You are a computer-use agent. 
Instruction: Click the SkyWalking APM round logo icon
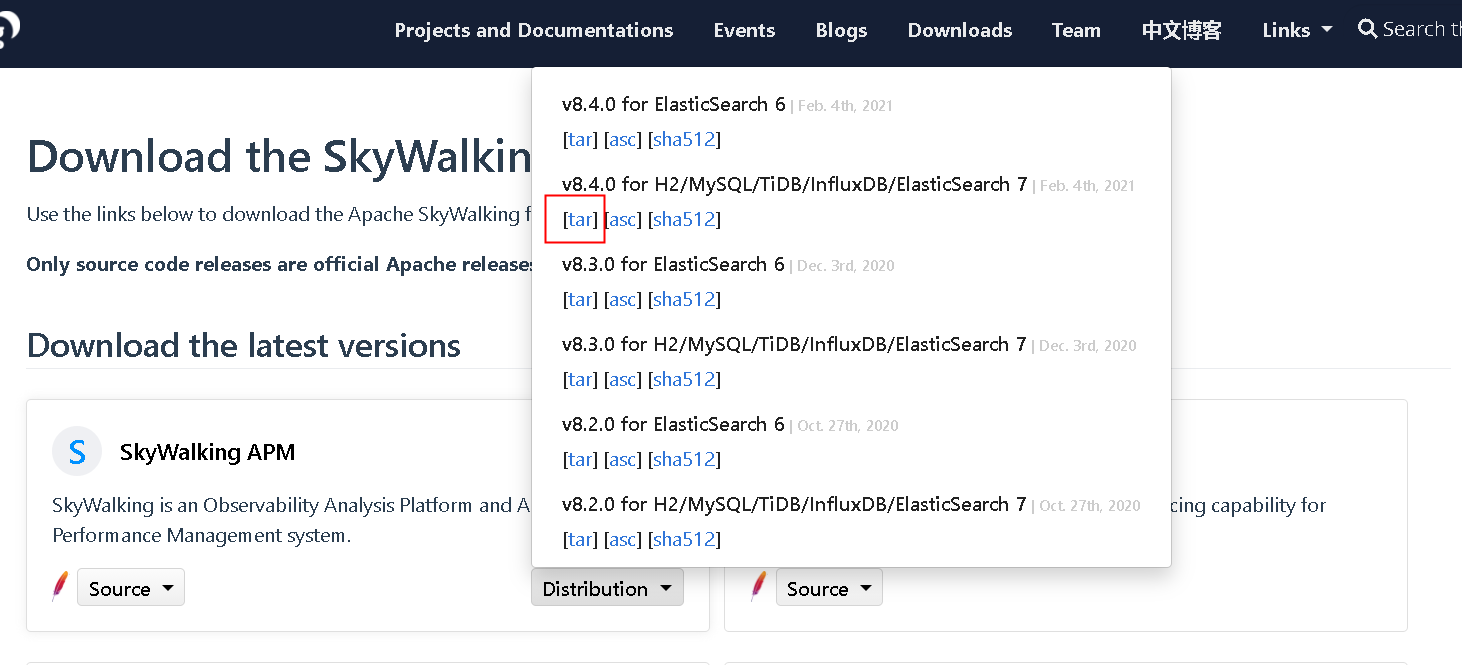[77, 451]
